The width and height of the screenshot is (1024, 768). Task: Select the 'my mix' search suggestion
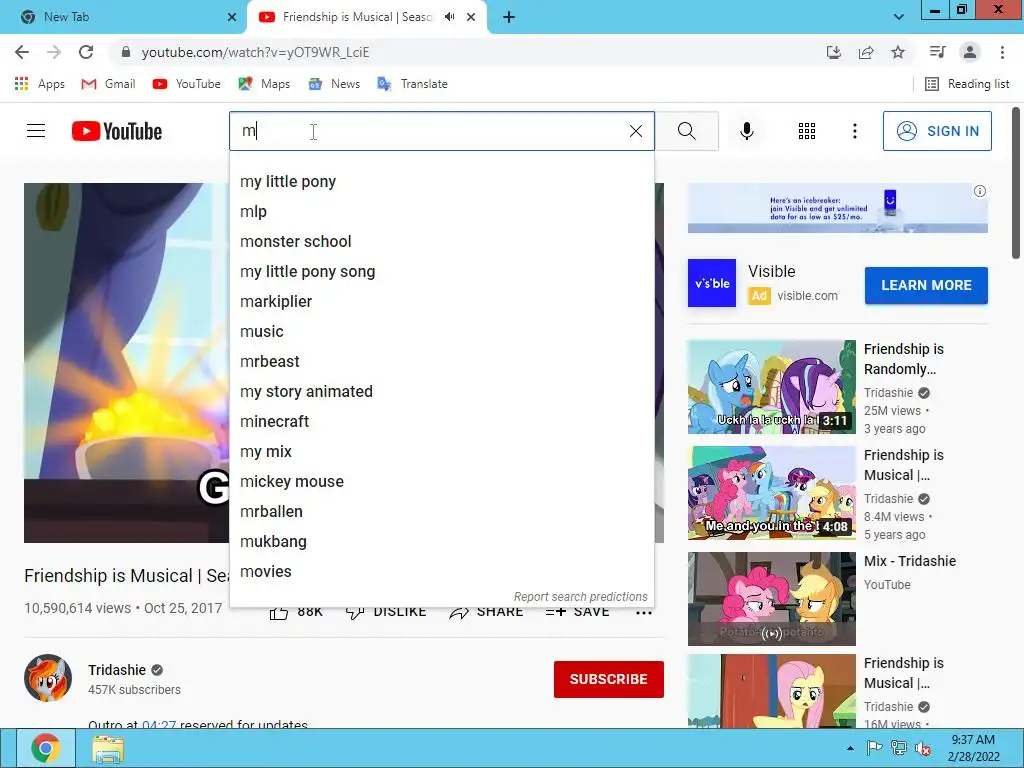[442, 452]
